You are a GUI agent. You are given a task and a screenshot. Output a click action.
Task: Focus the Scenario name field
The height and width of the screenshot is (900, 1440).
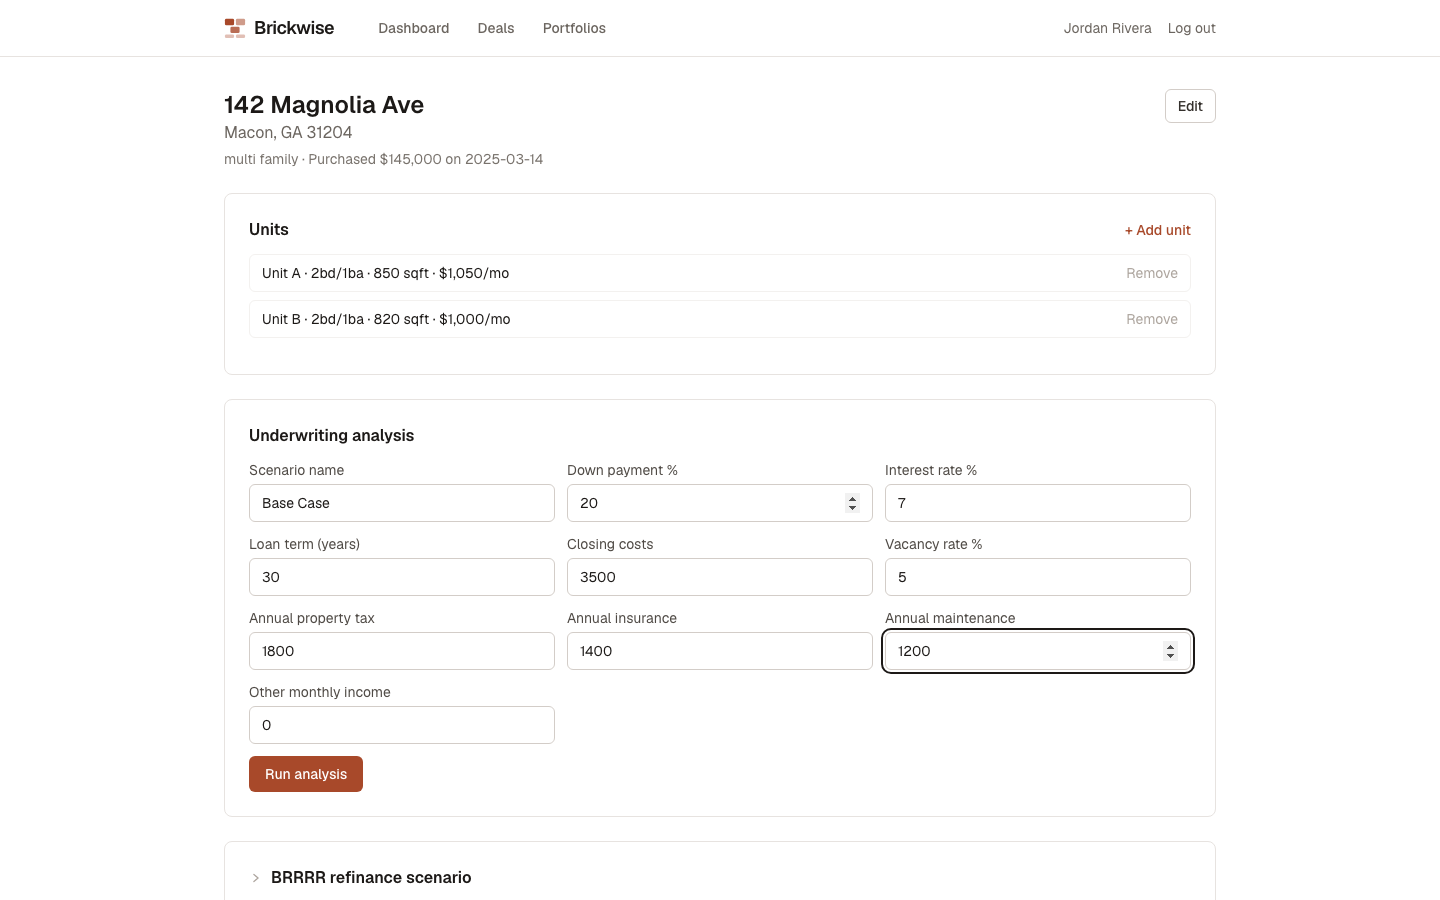402,503
